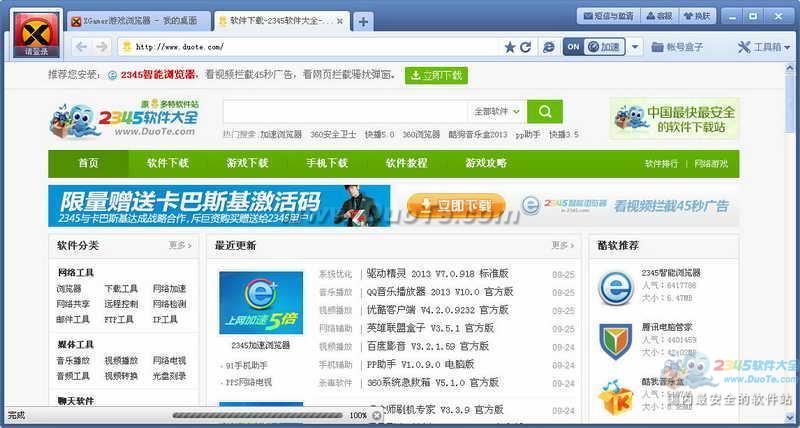Open 百度影音 V3.2.1.59 官方版

pos(428,346)
